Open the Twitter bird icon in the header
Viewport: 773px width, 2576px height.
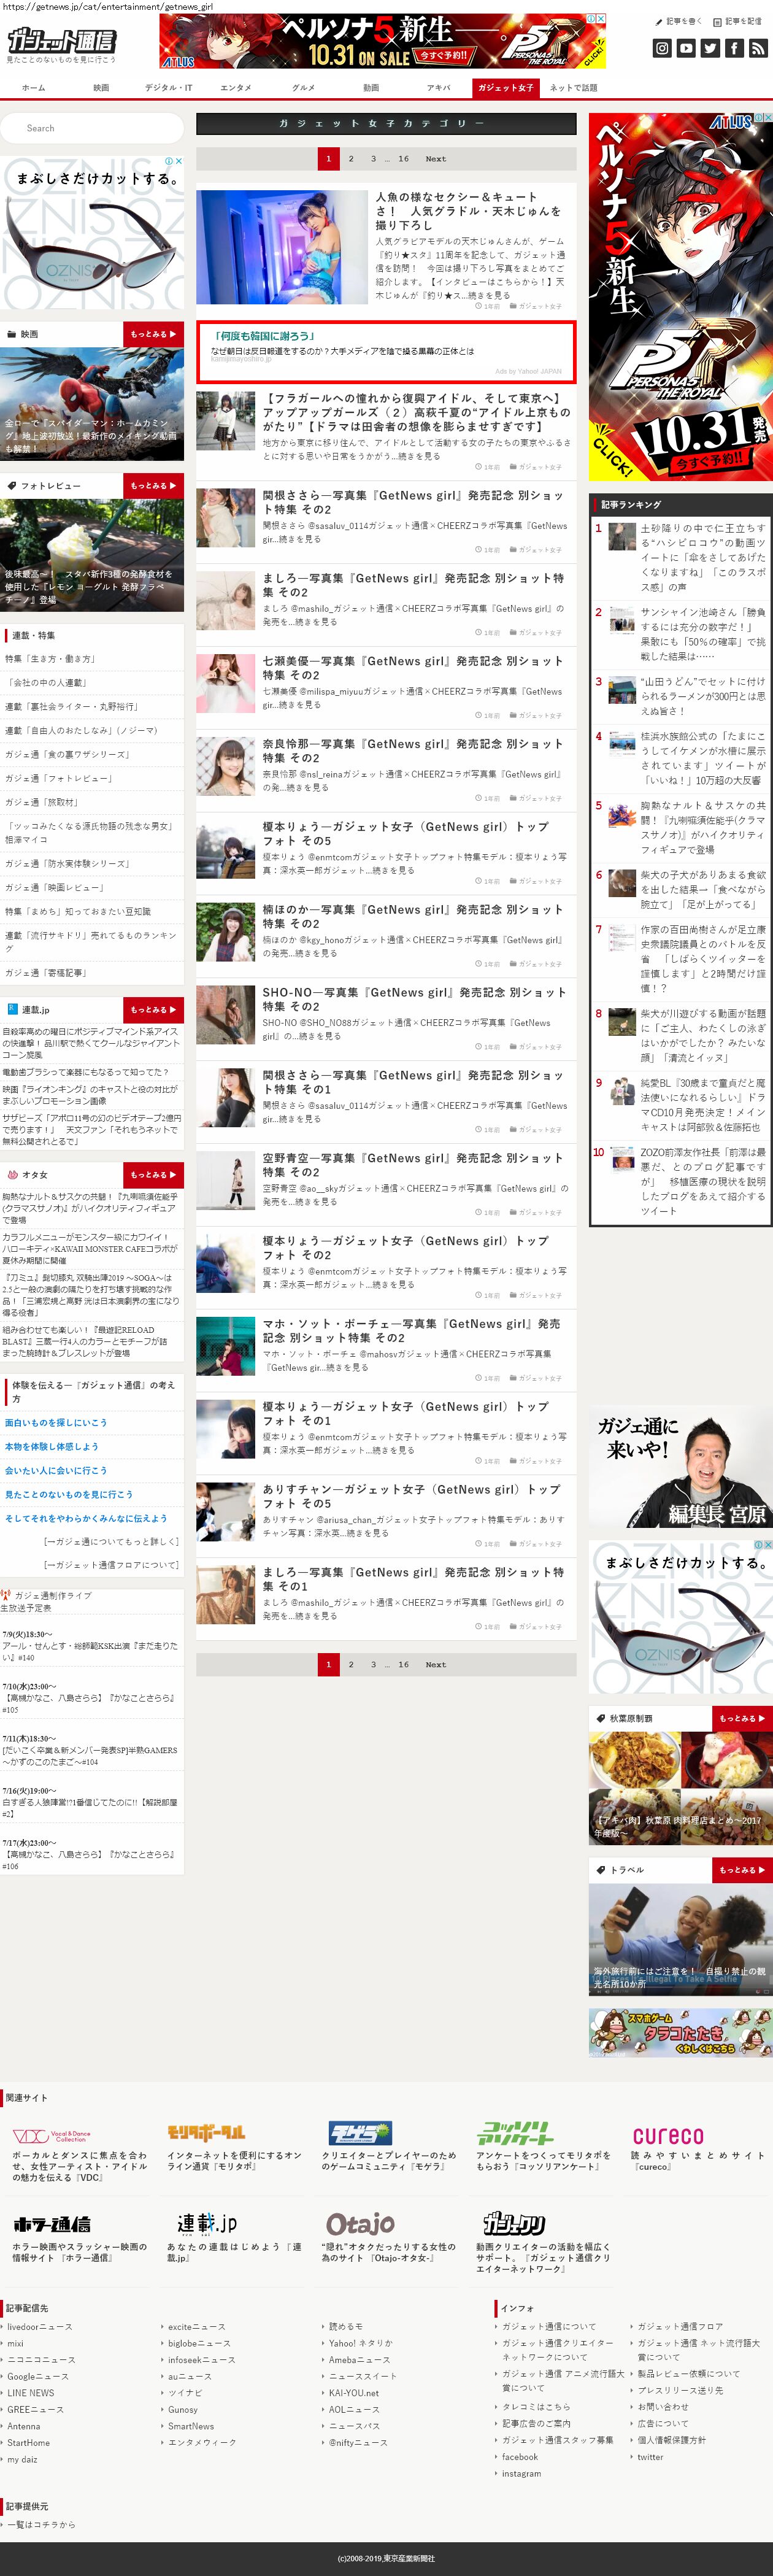click(709, 47)
